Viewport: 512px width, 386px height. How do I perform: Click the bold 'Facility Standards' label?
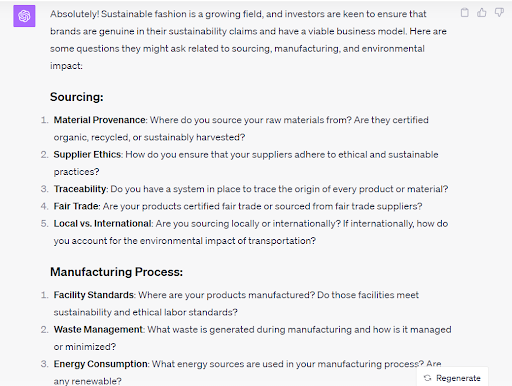click(x=94, y=295)
